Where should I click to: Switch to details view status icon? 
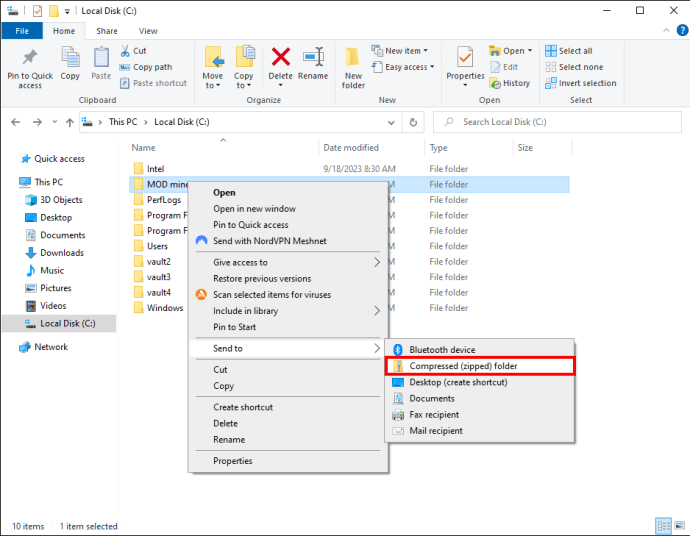click(663, 525)
